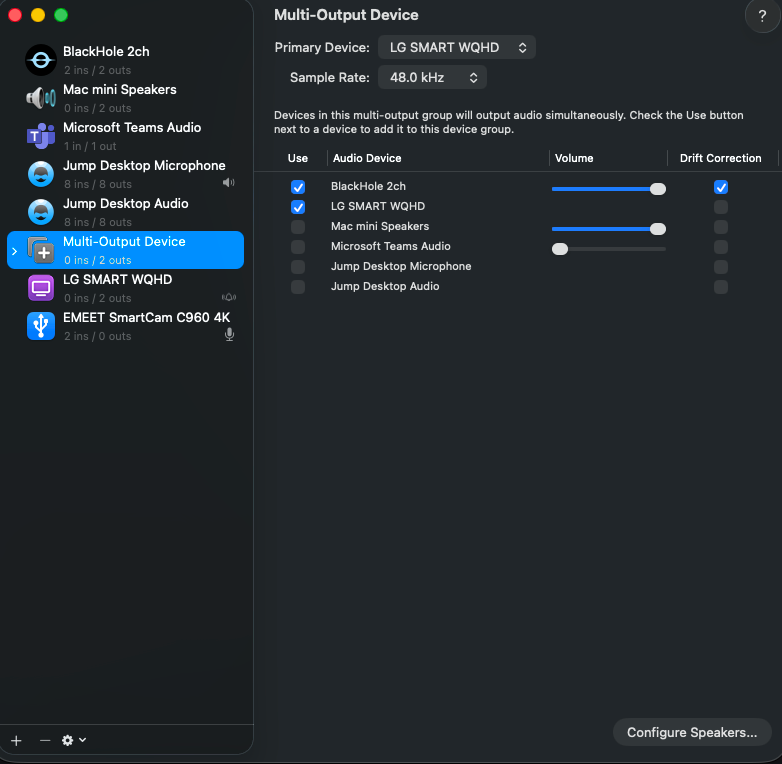
Task: Enable Drift Correction for Jump Desktop Audio
Action: coord(721,287)
